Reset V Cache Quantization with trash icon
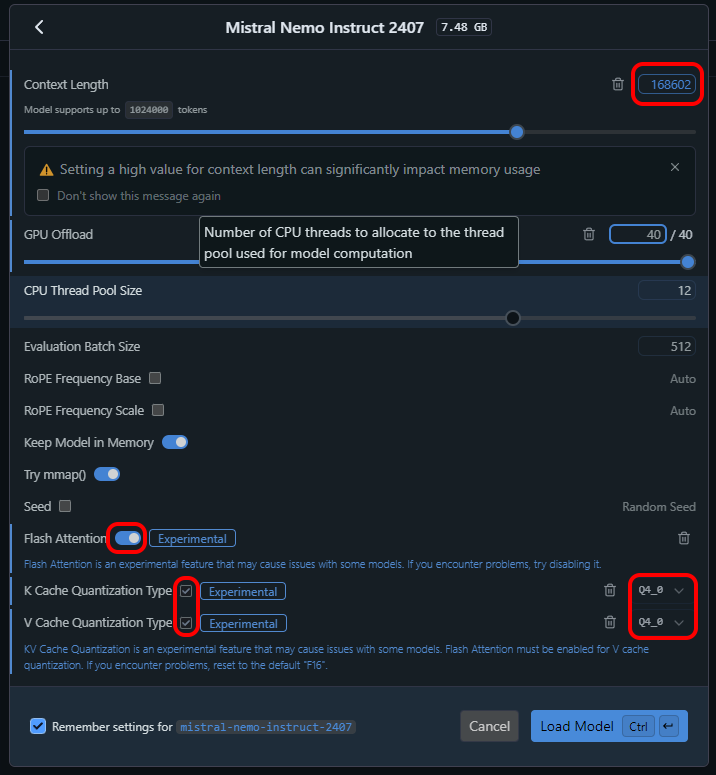The width and height of the screenshot is (716, 775). tap(610, 622)
